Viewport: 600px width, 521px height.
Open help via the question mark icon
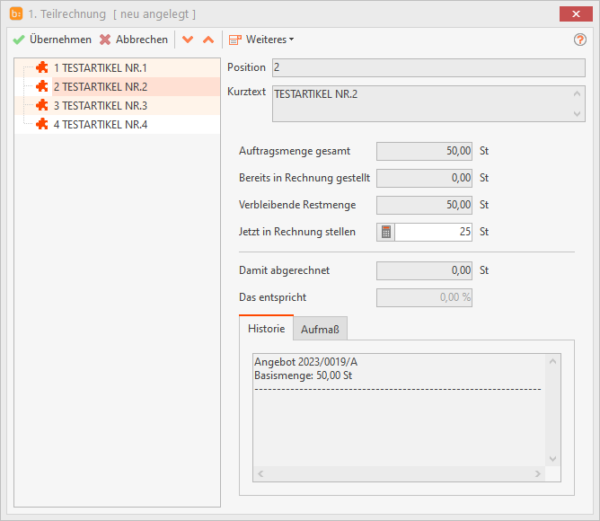coord(579,40)
